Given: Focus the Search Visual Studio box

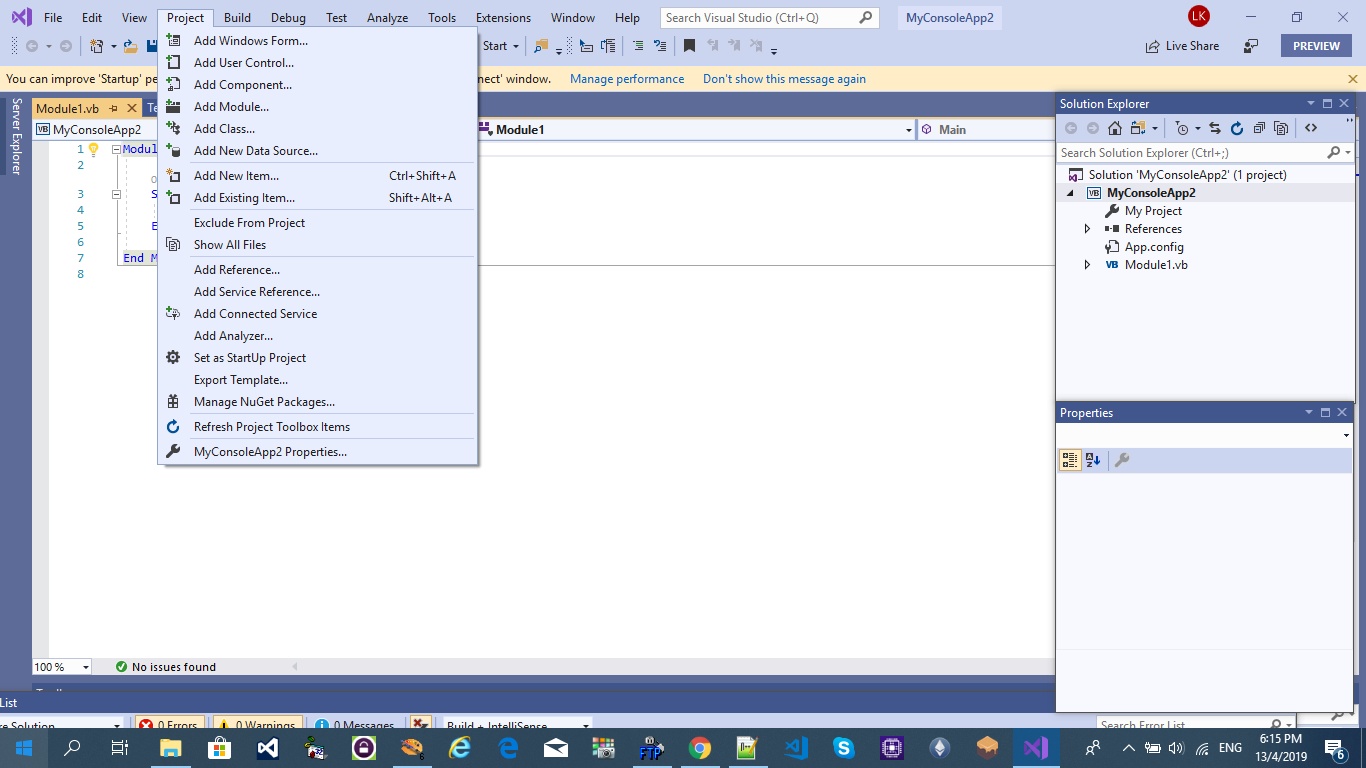Looking at the screenshot, I should coord(769,18).
